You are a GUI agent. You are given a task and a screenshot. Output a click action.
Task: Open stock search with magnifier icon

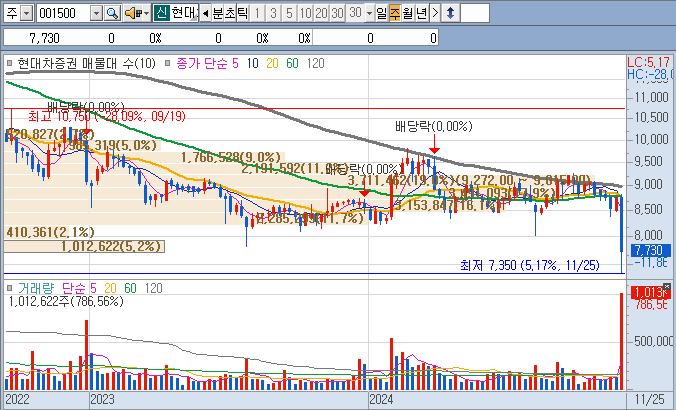[112, 13]
